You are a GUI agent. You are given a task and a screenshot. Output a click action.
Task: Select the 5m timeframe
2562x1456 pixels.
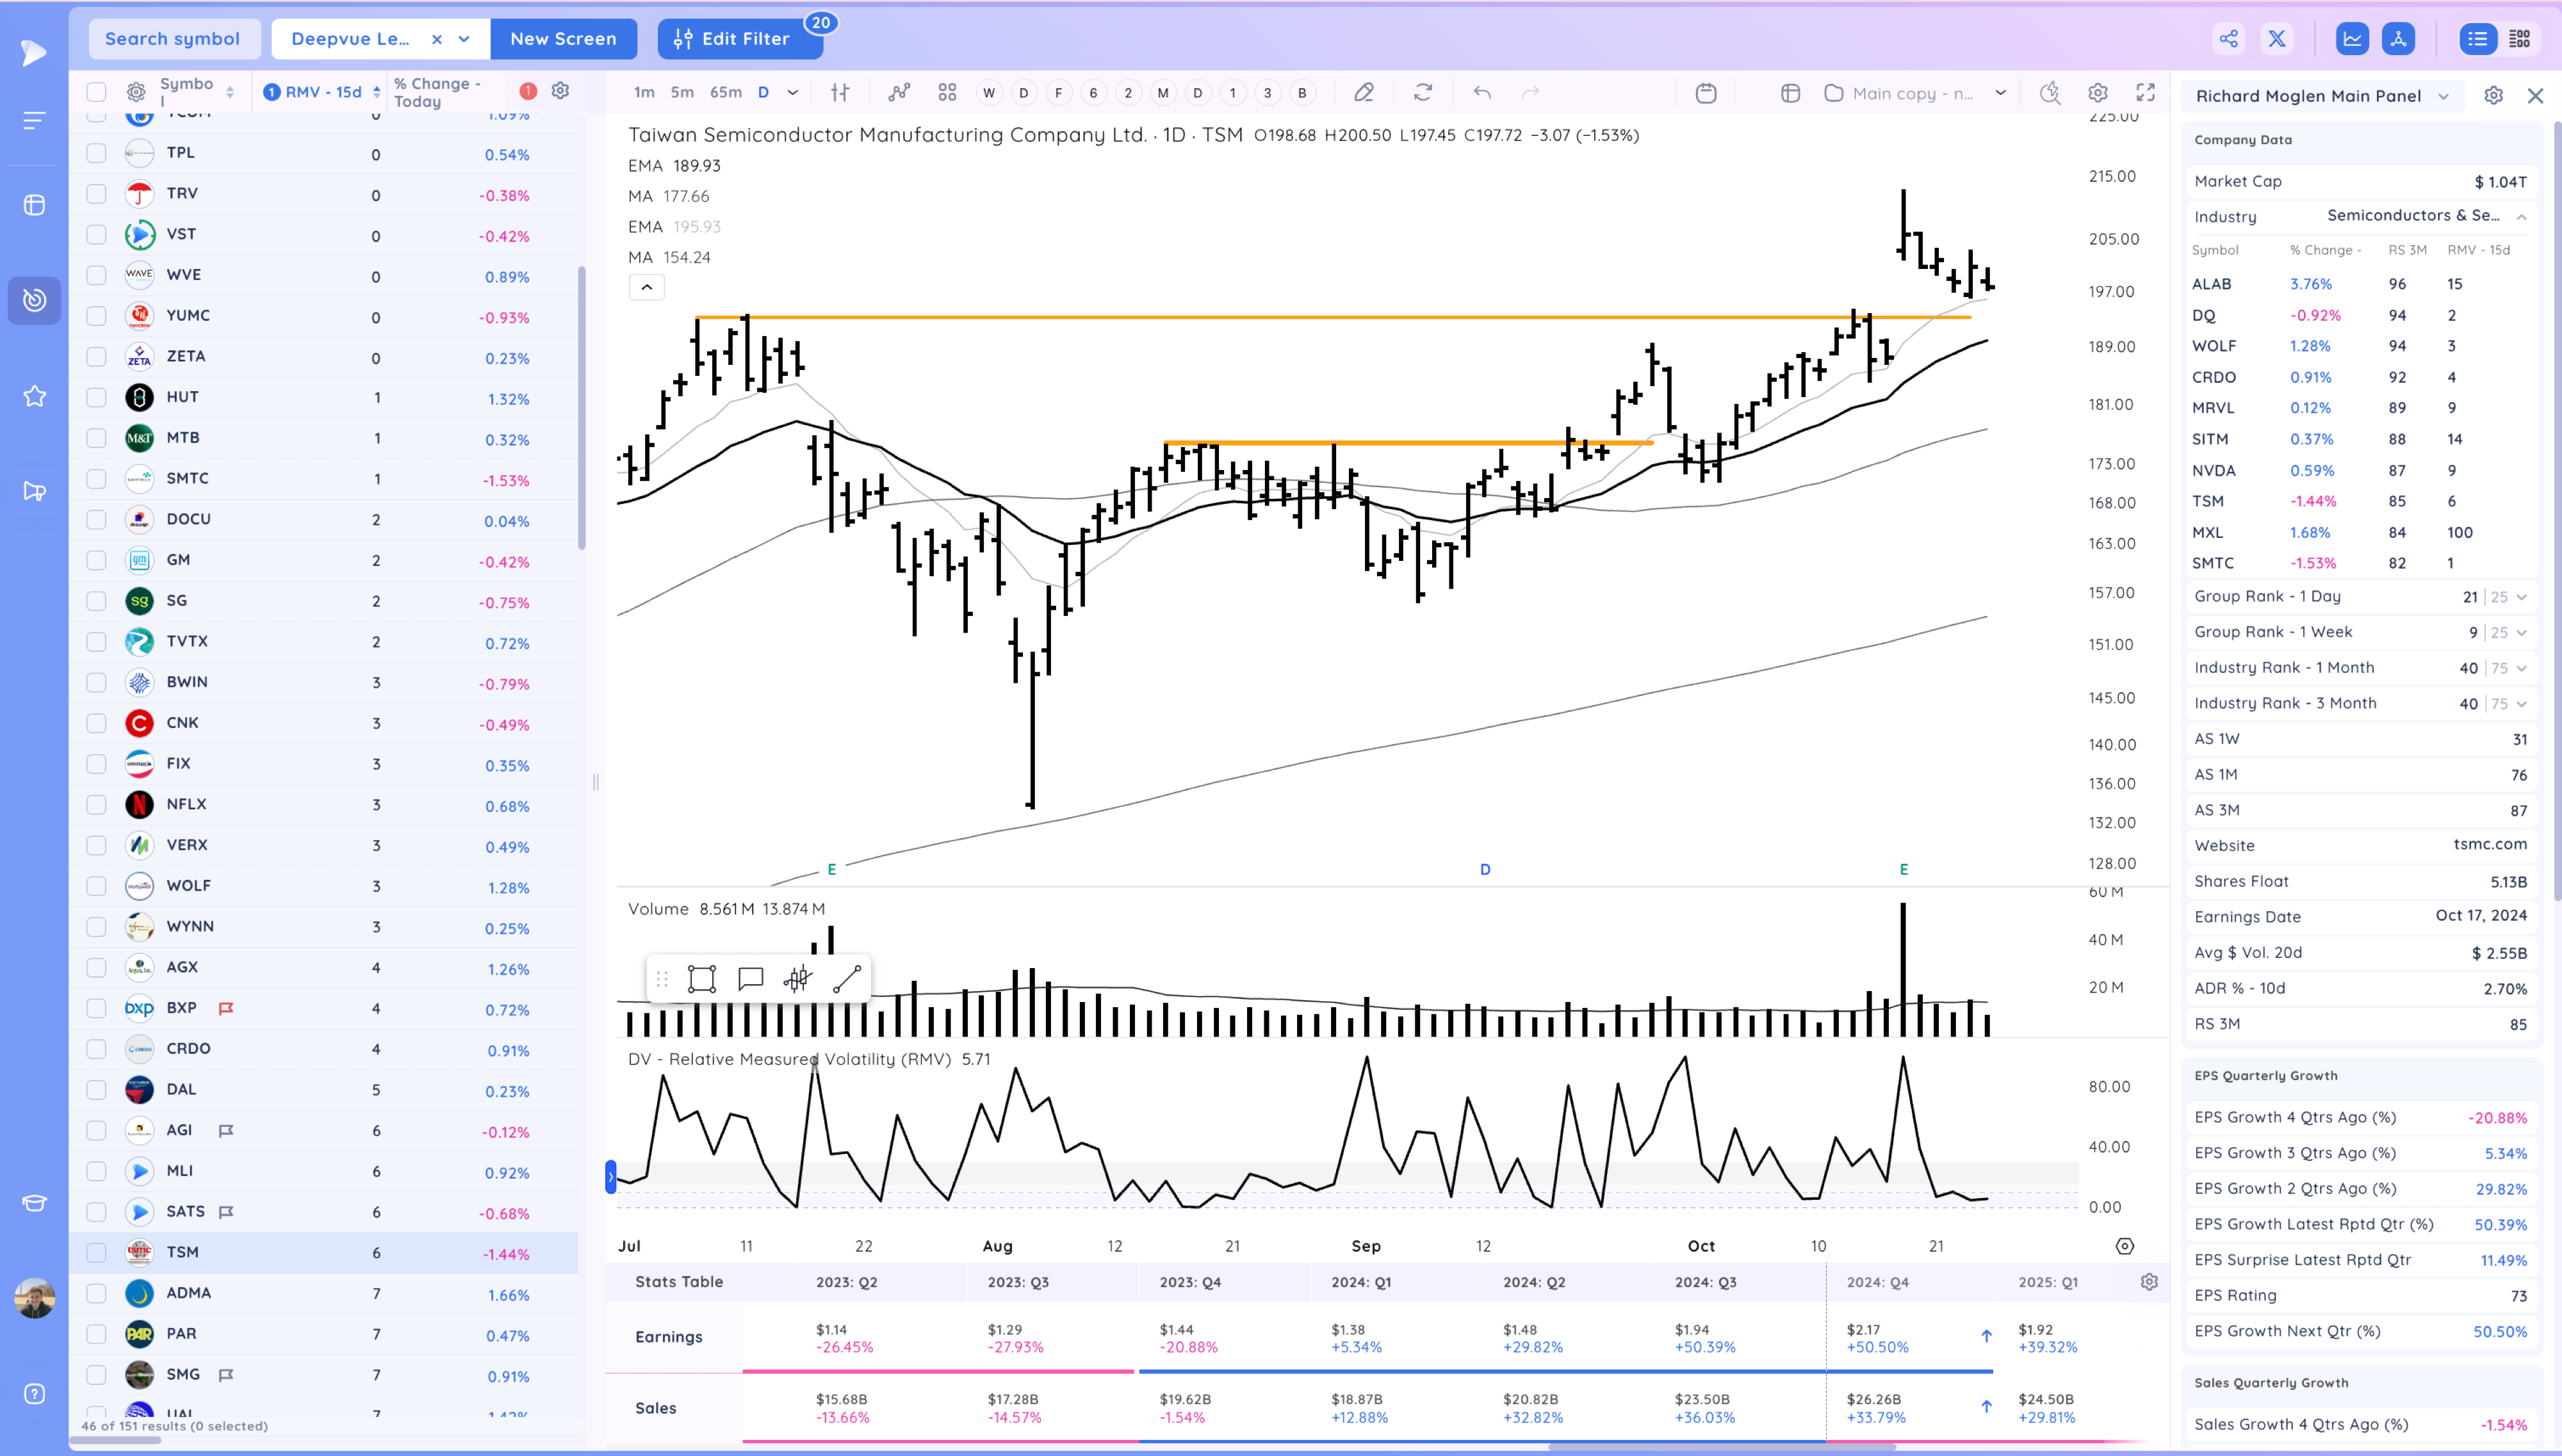pyautogui.click(x=682, y=93)
